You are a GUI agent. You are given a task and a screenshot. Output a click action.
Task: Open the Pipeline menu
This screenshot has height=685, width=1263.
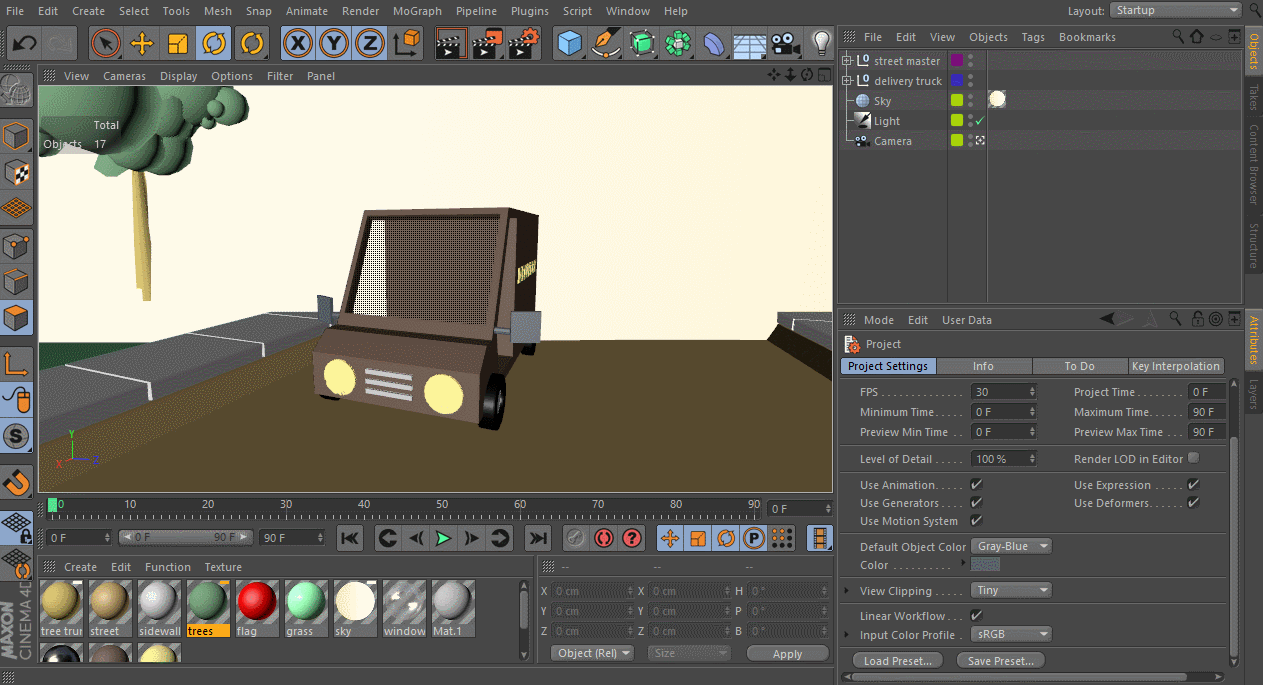[476, 11]
